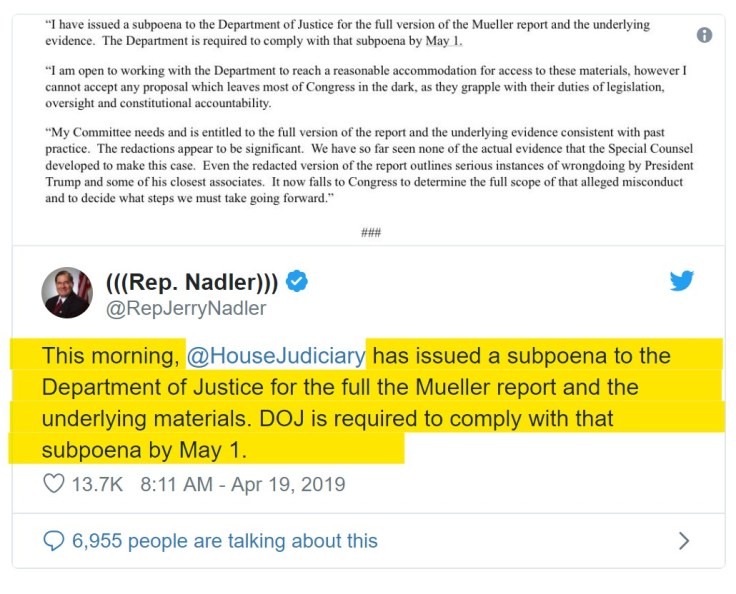Click the highlighted 'subpoena by May 1.' tweet line
Image resolution: width=736 pixels, height=594 pixels.
pos(144,450)
